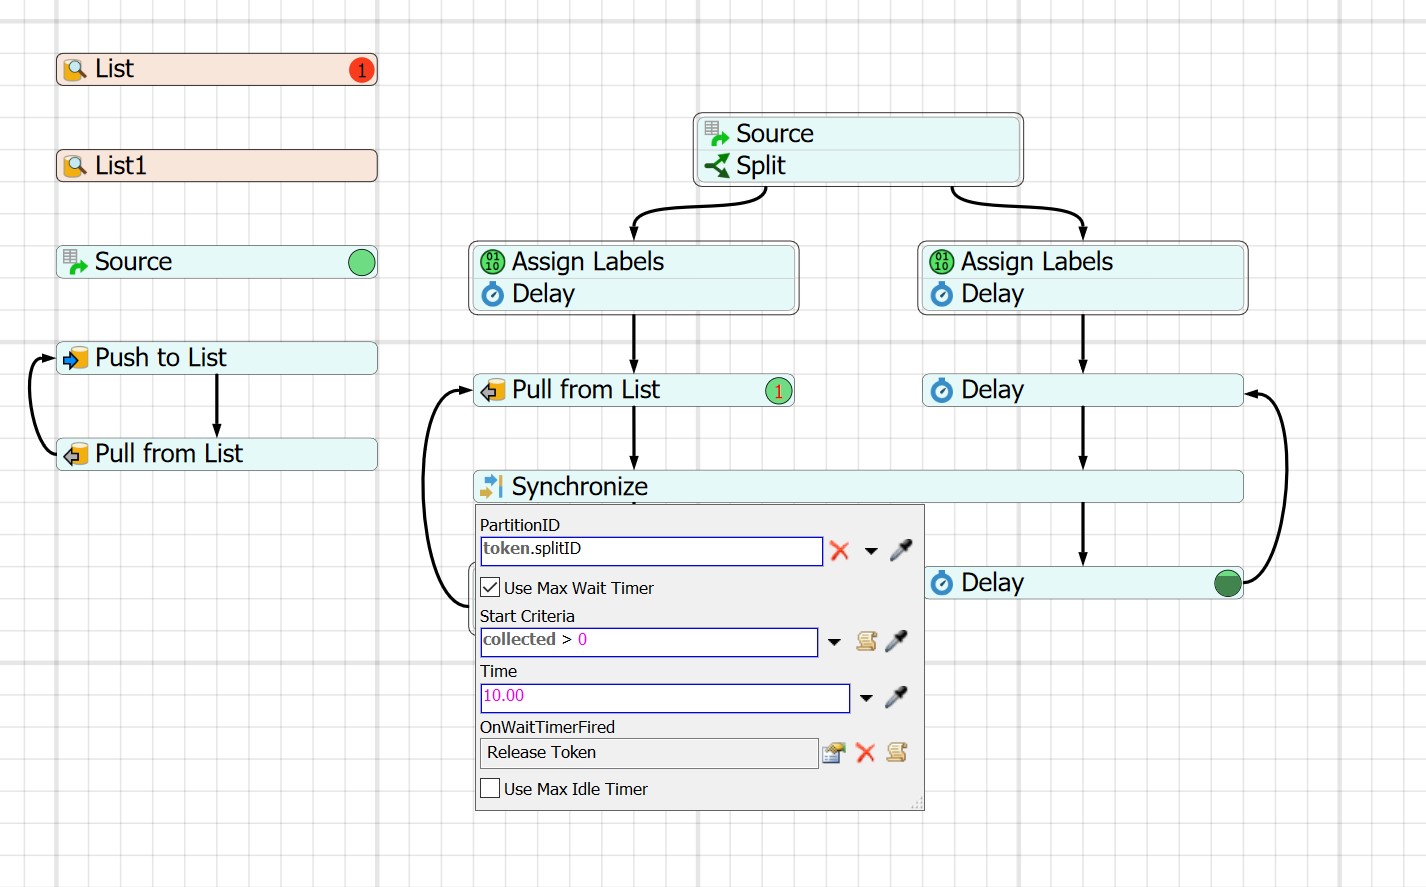Enable Use Max Idle Timer checkbox

point(491,789)
